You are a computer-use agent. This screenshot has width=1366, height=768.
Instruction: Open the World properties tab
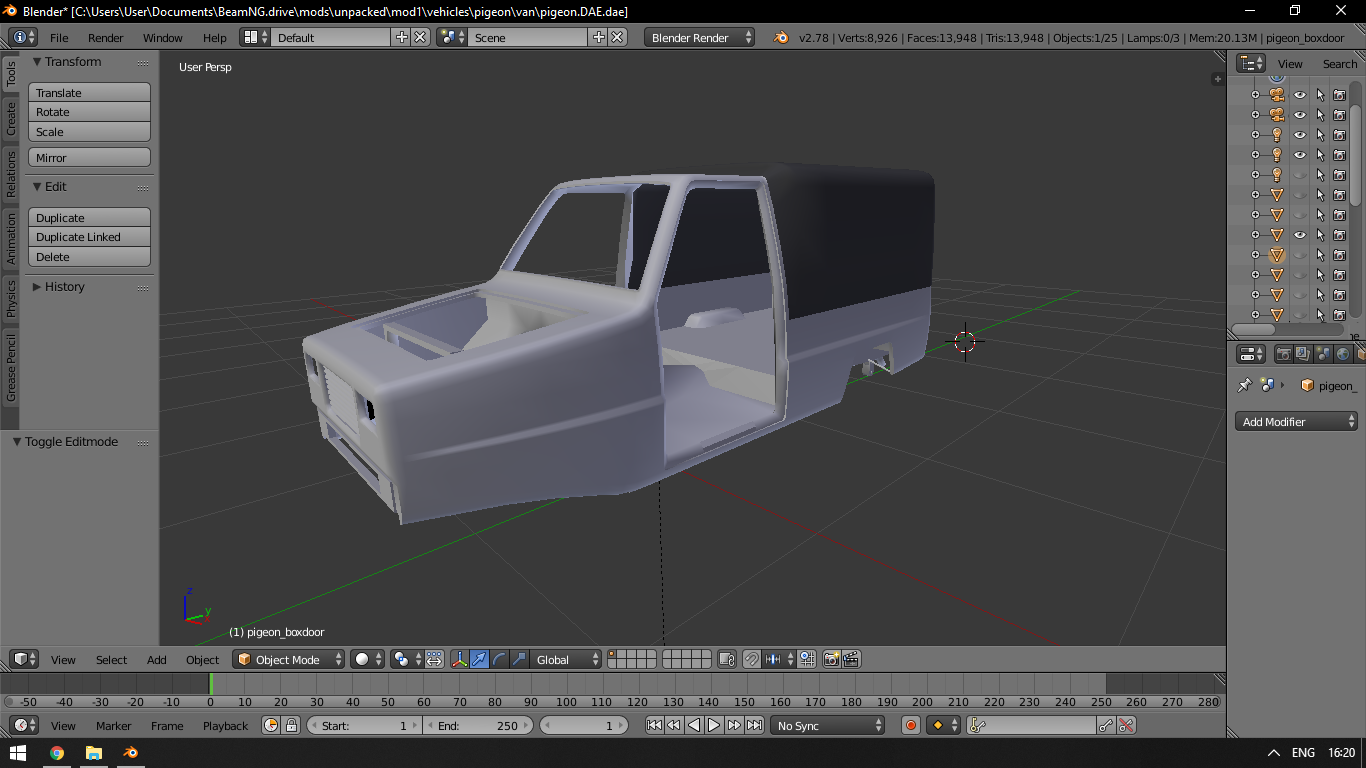coord(1343,354)
